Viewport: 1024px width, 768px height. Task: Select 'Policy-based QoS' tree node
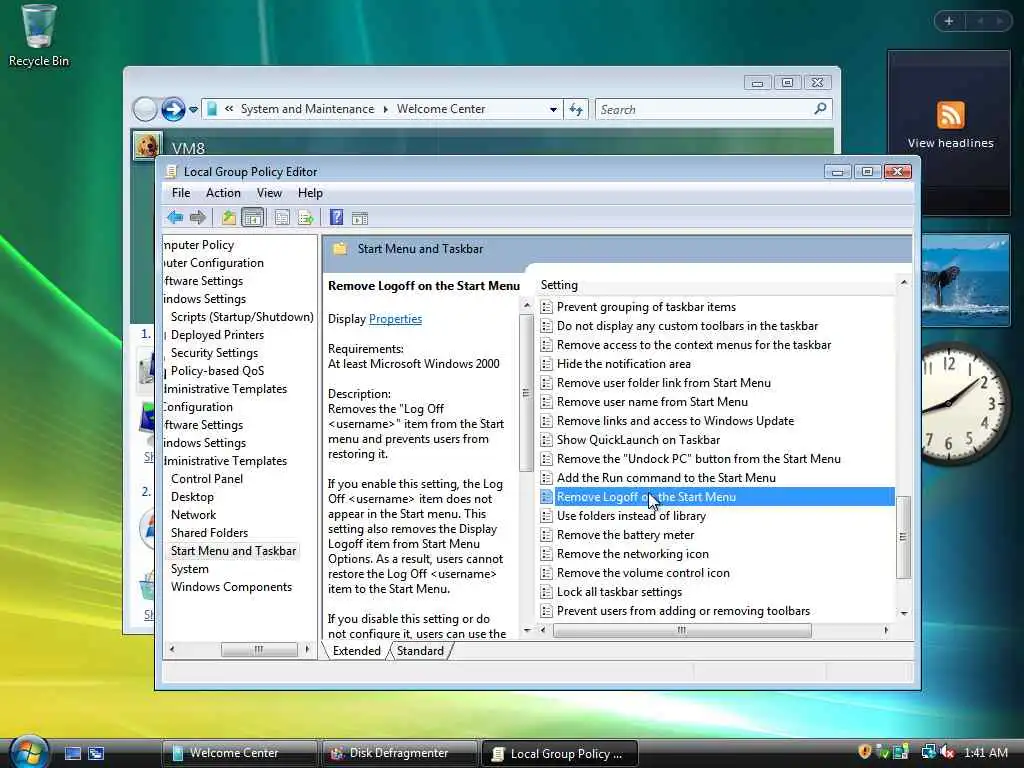(217, 370)
